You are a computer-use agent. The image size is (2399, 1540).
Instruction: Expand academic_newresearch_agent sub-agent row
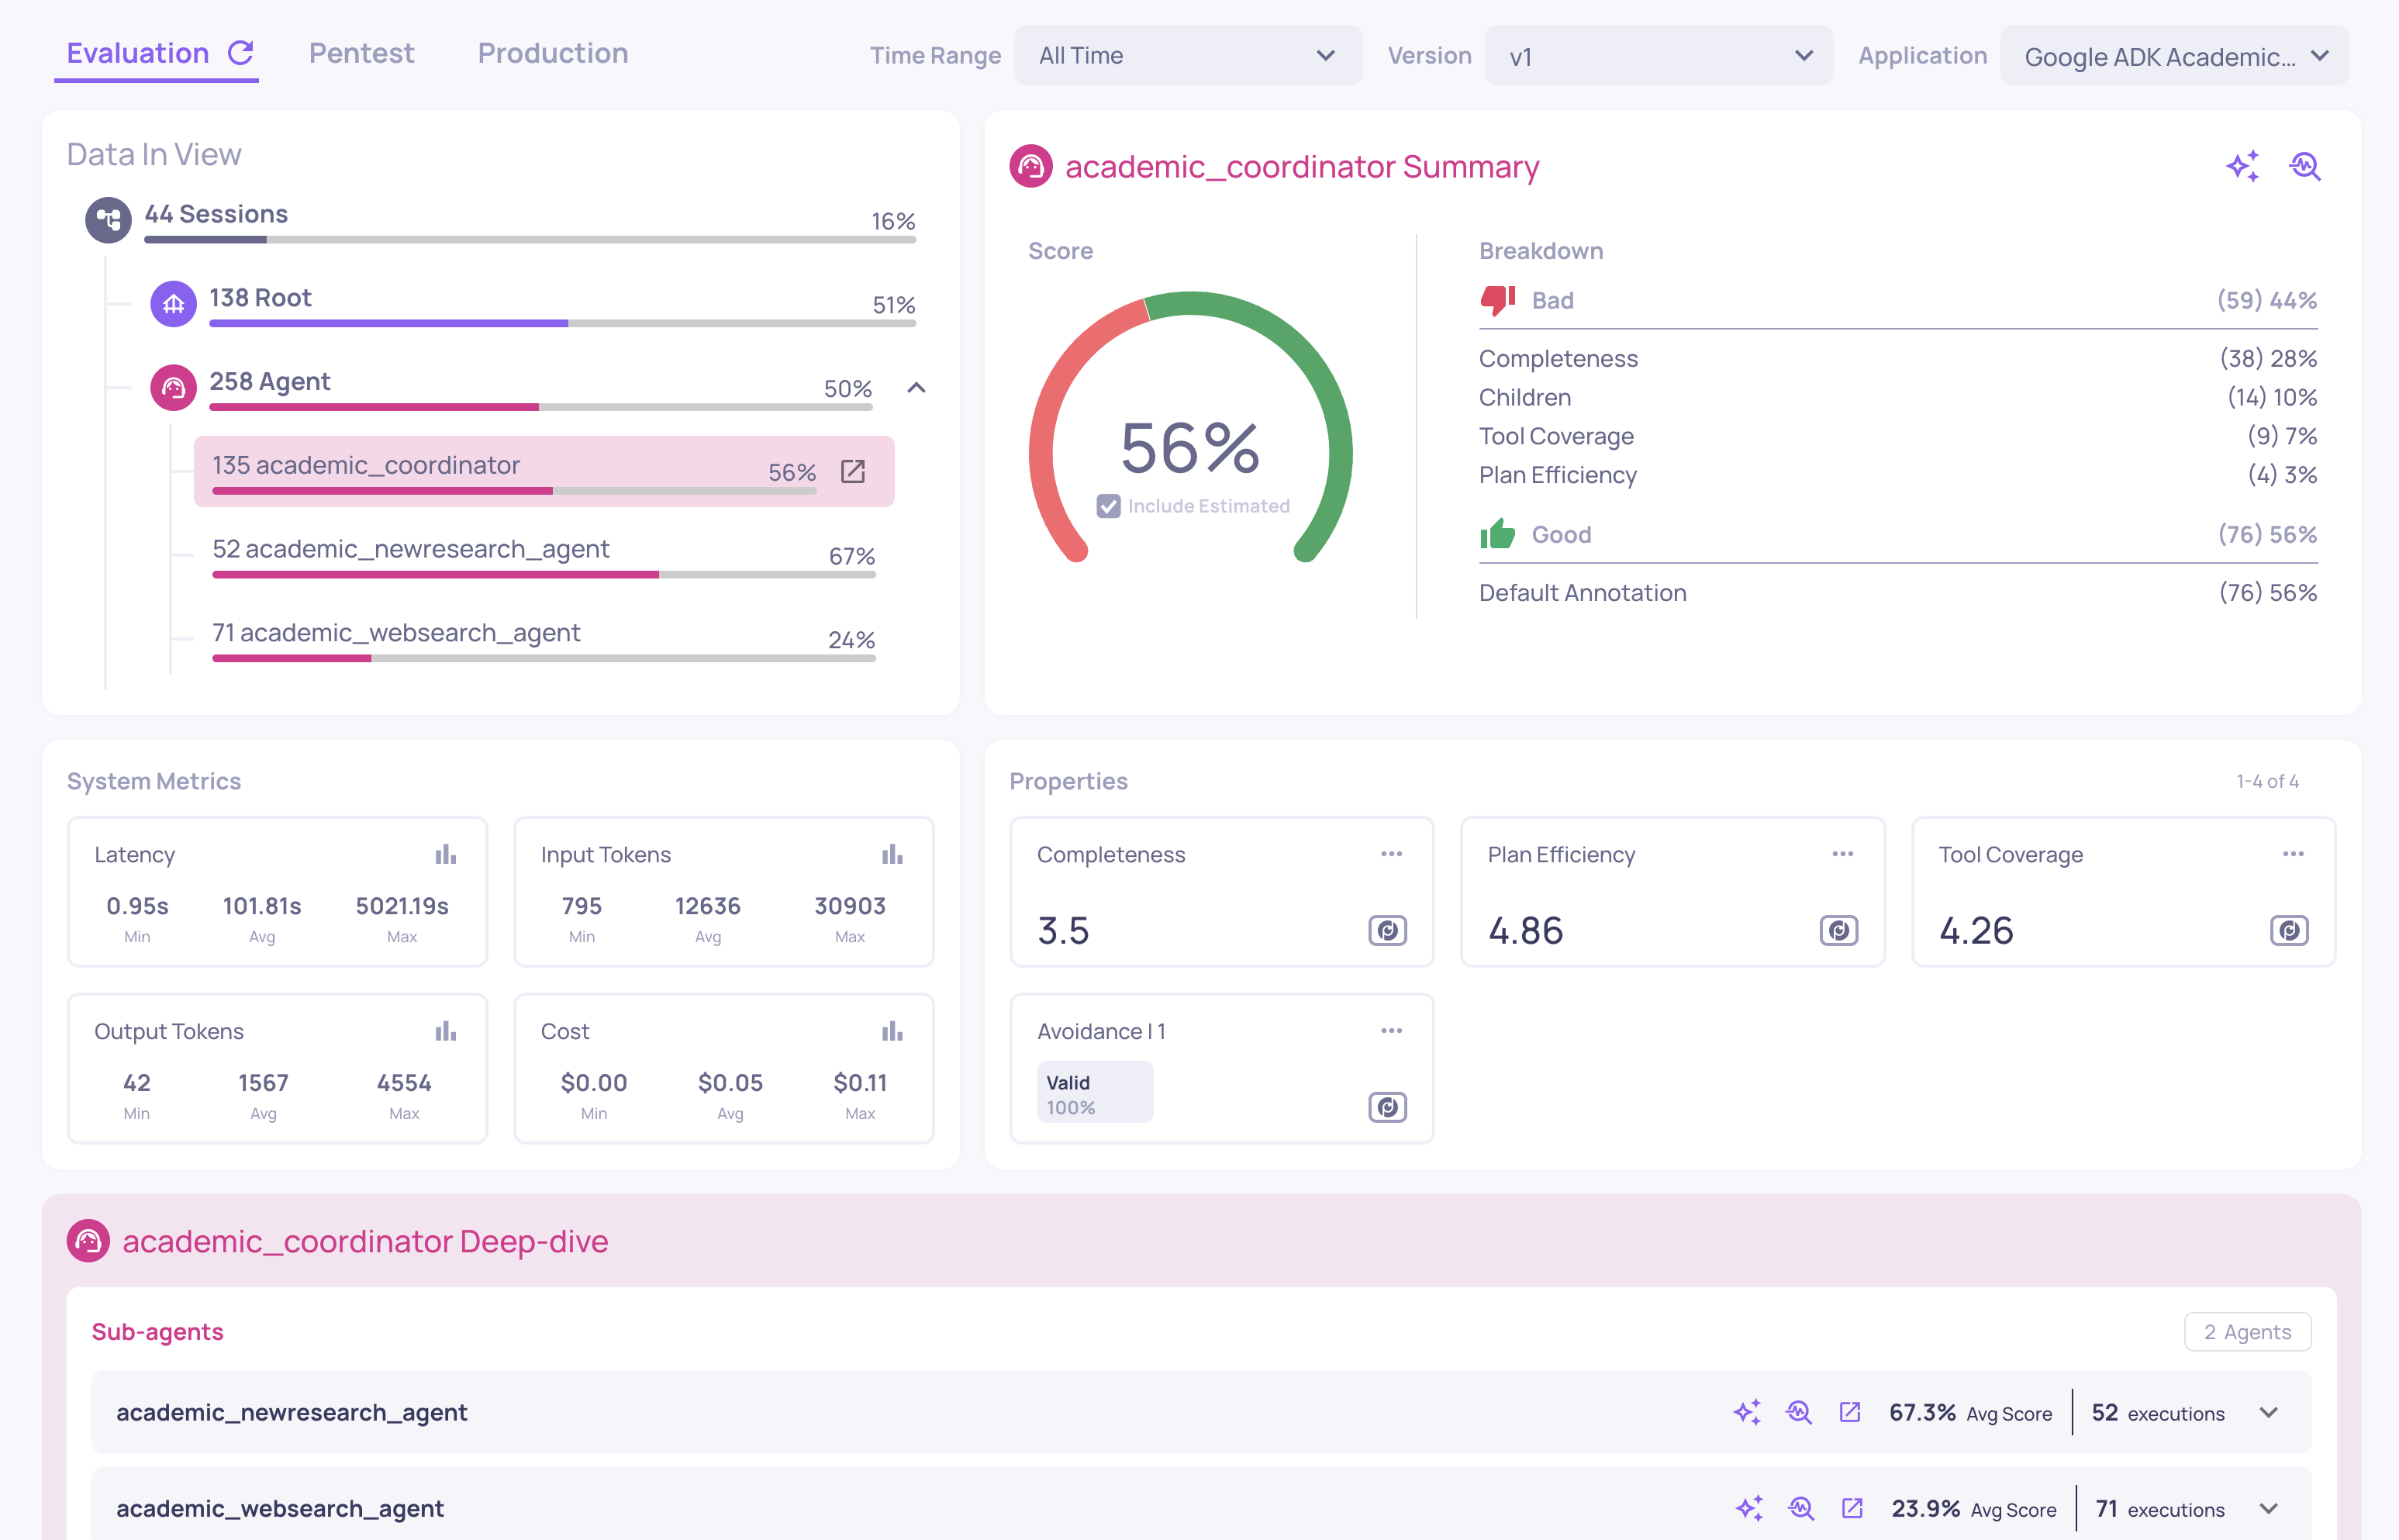(x=2268, y=1412)
